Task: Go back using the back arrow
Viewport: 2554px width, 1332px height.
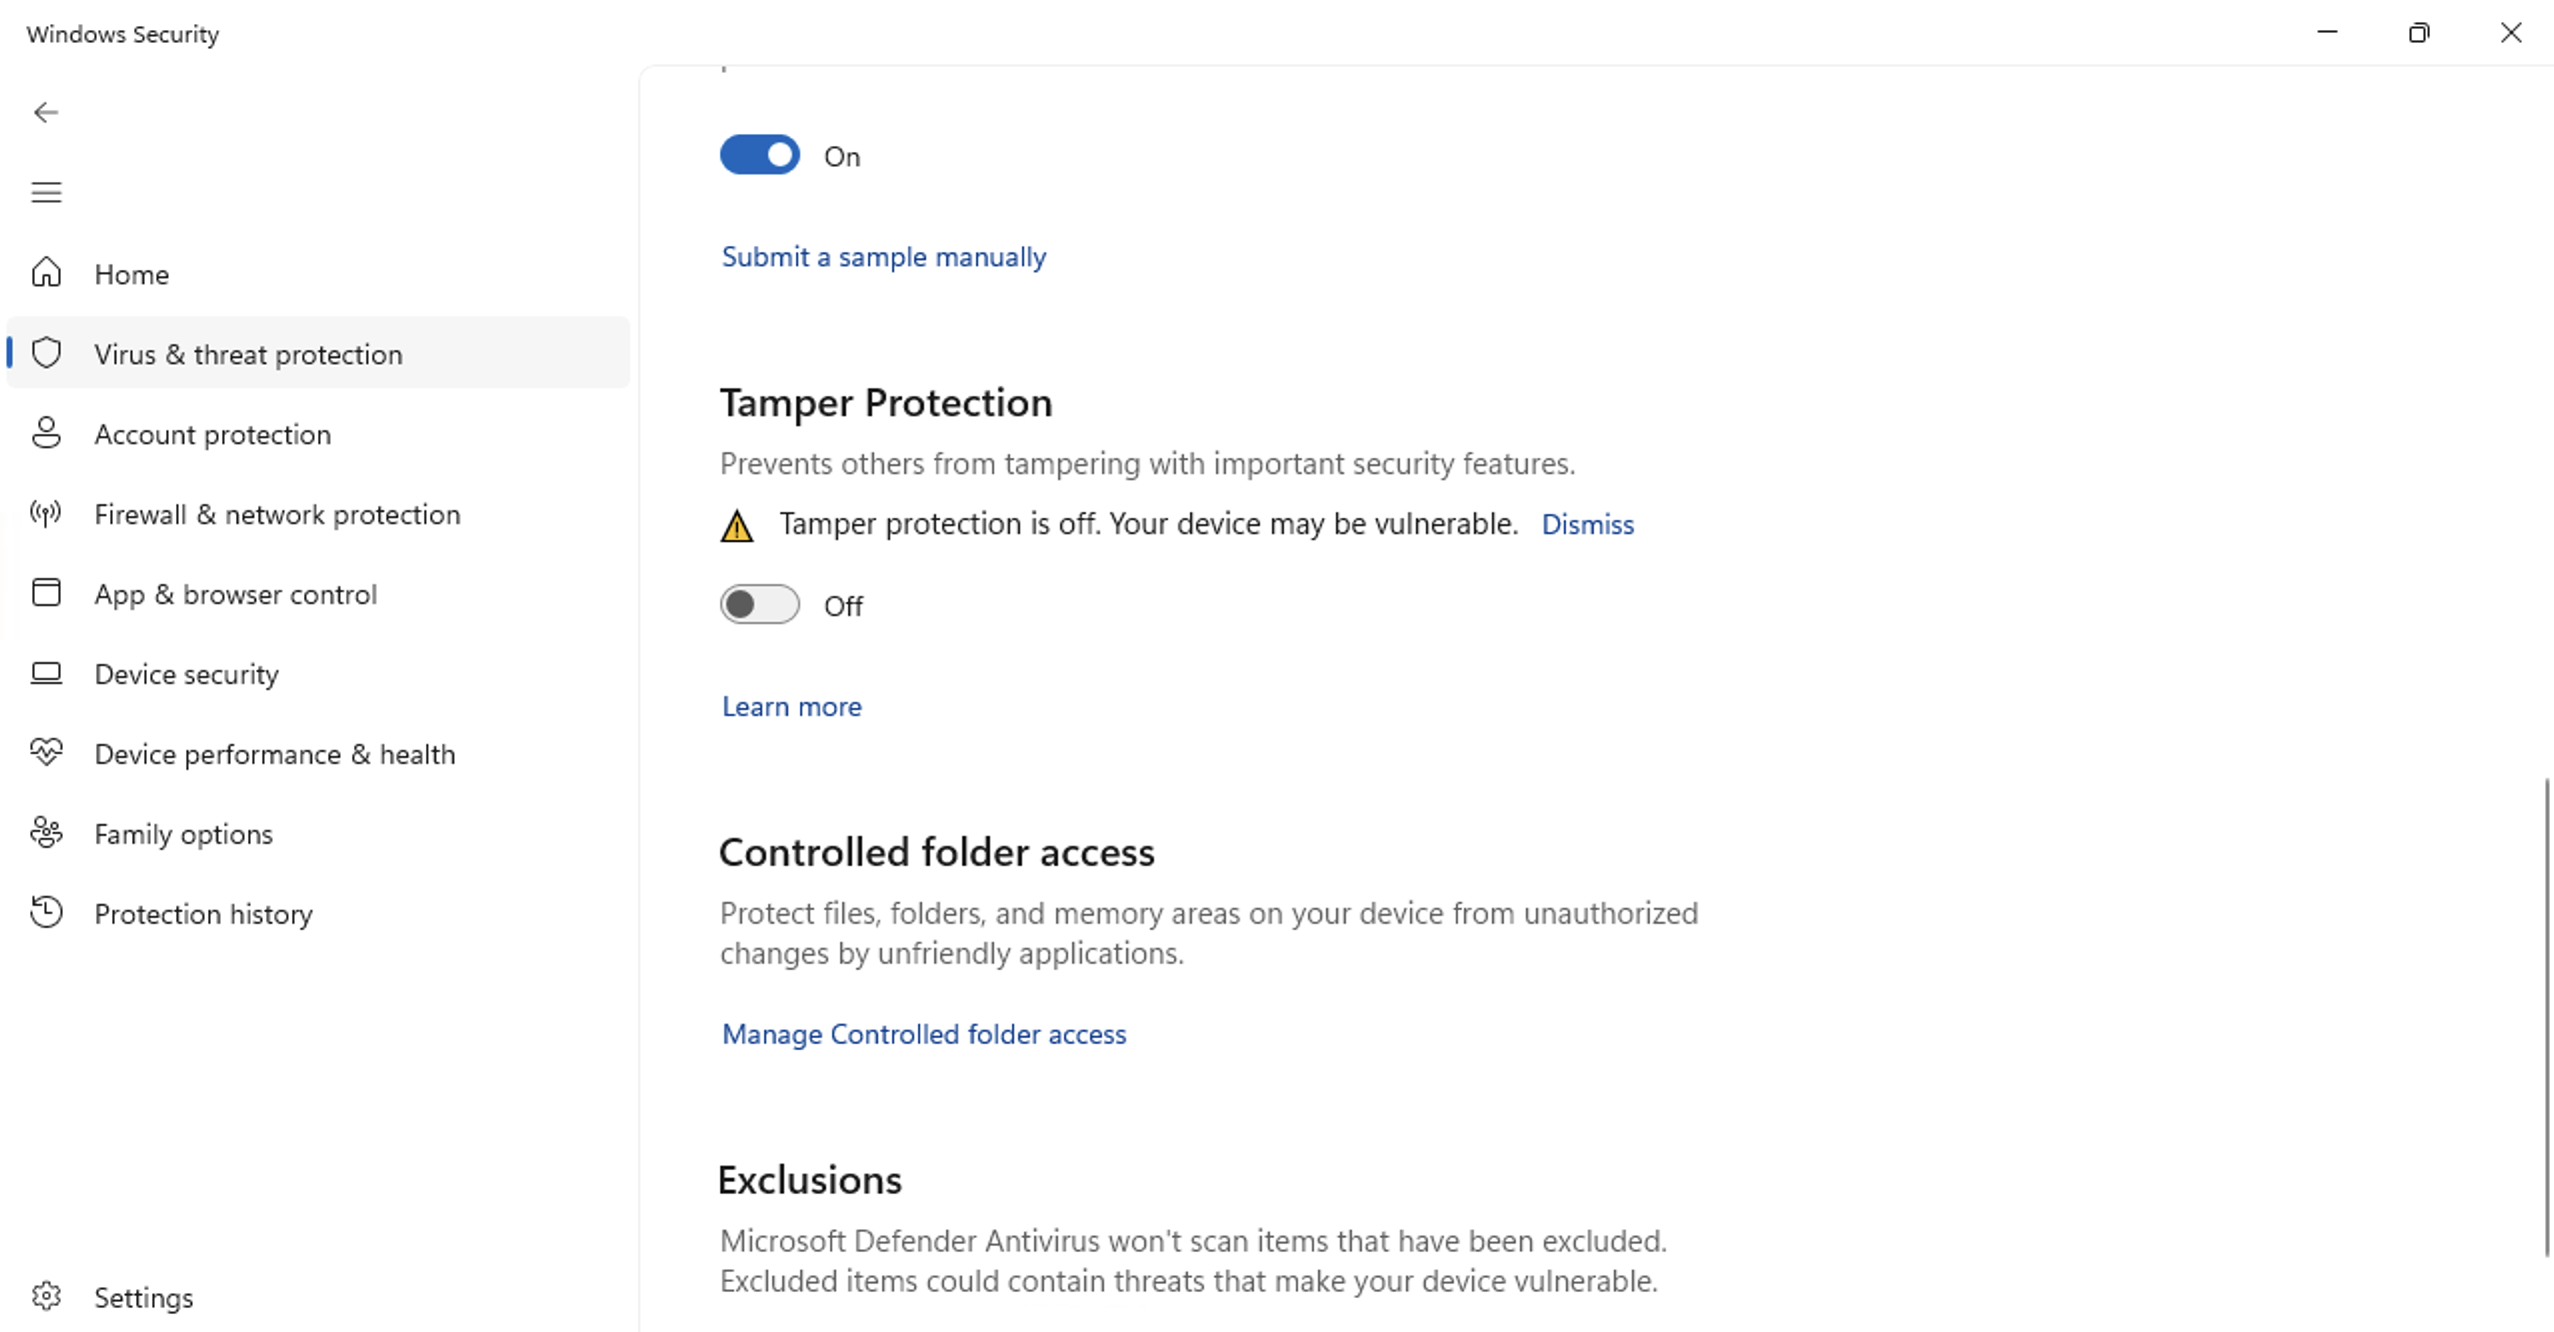Action: click(46, 112)
